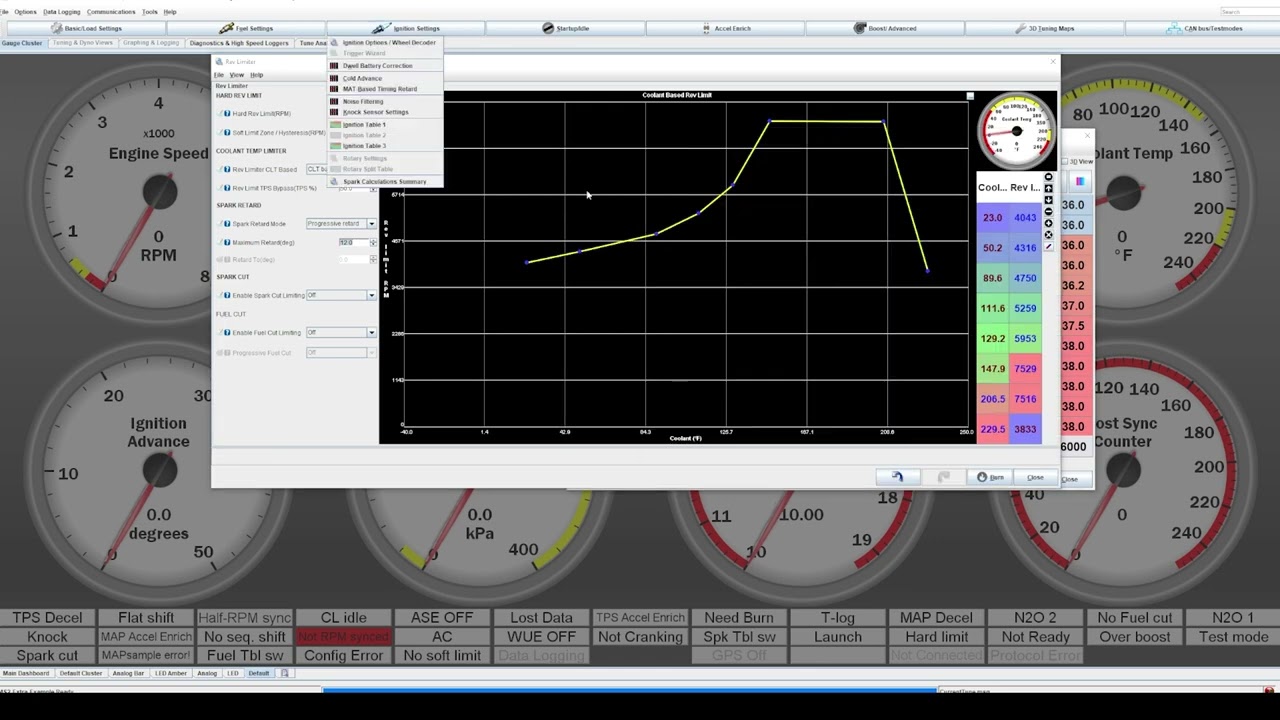
Task: Open help icon for Maximum Retard(deg)
Action: 227,242
